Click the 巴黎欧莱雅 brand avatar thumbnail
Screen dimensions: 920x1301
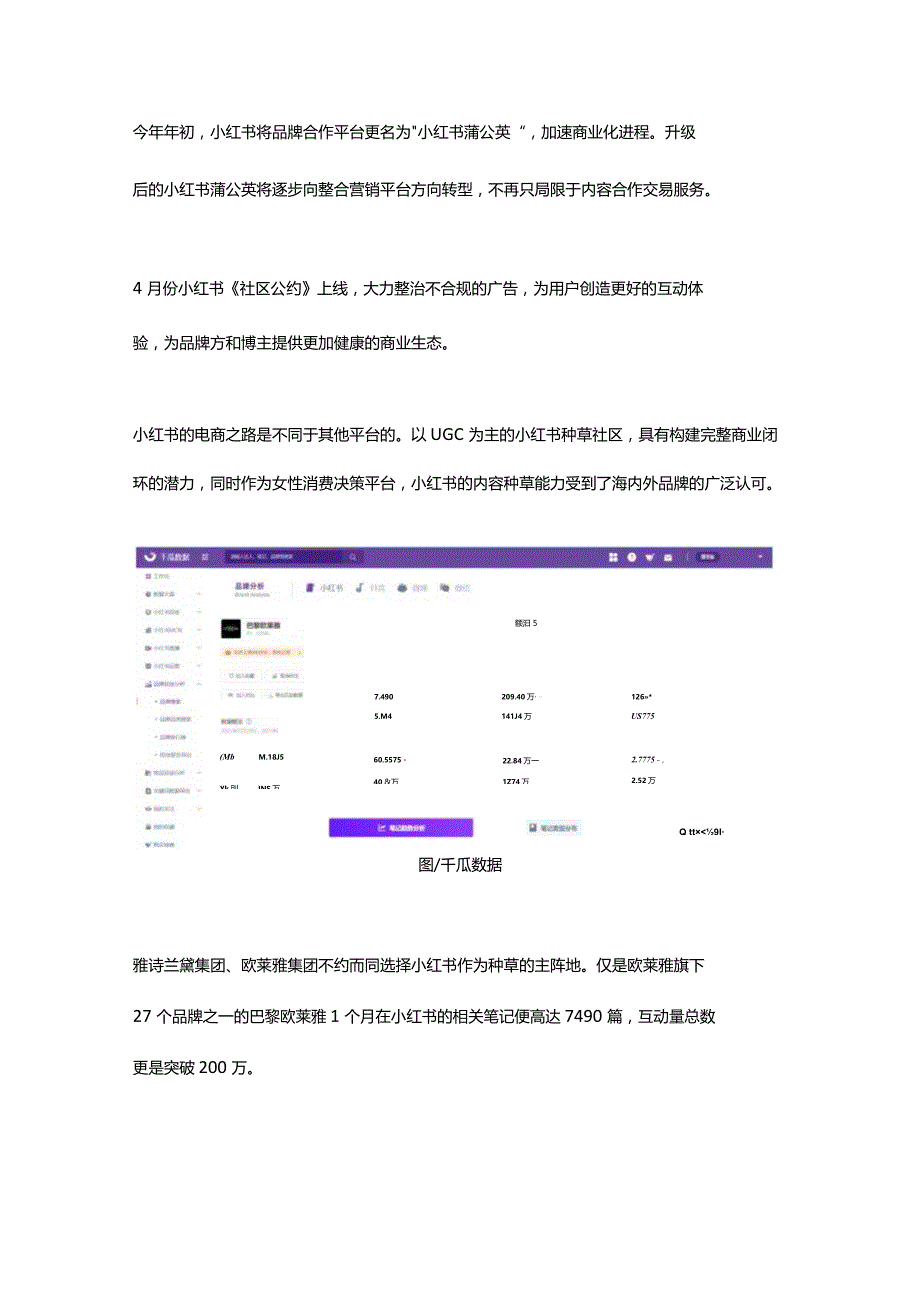point(231,628)
